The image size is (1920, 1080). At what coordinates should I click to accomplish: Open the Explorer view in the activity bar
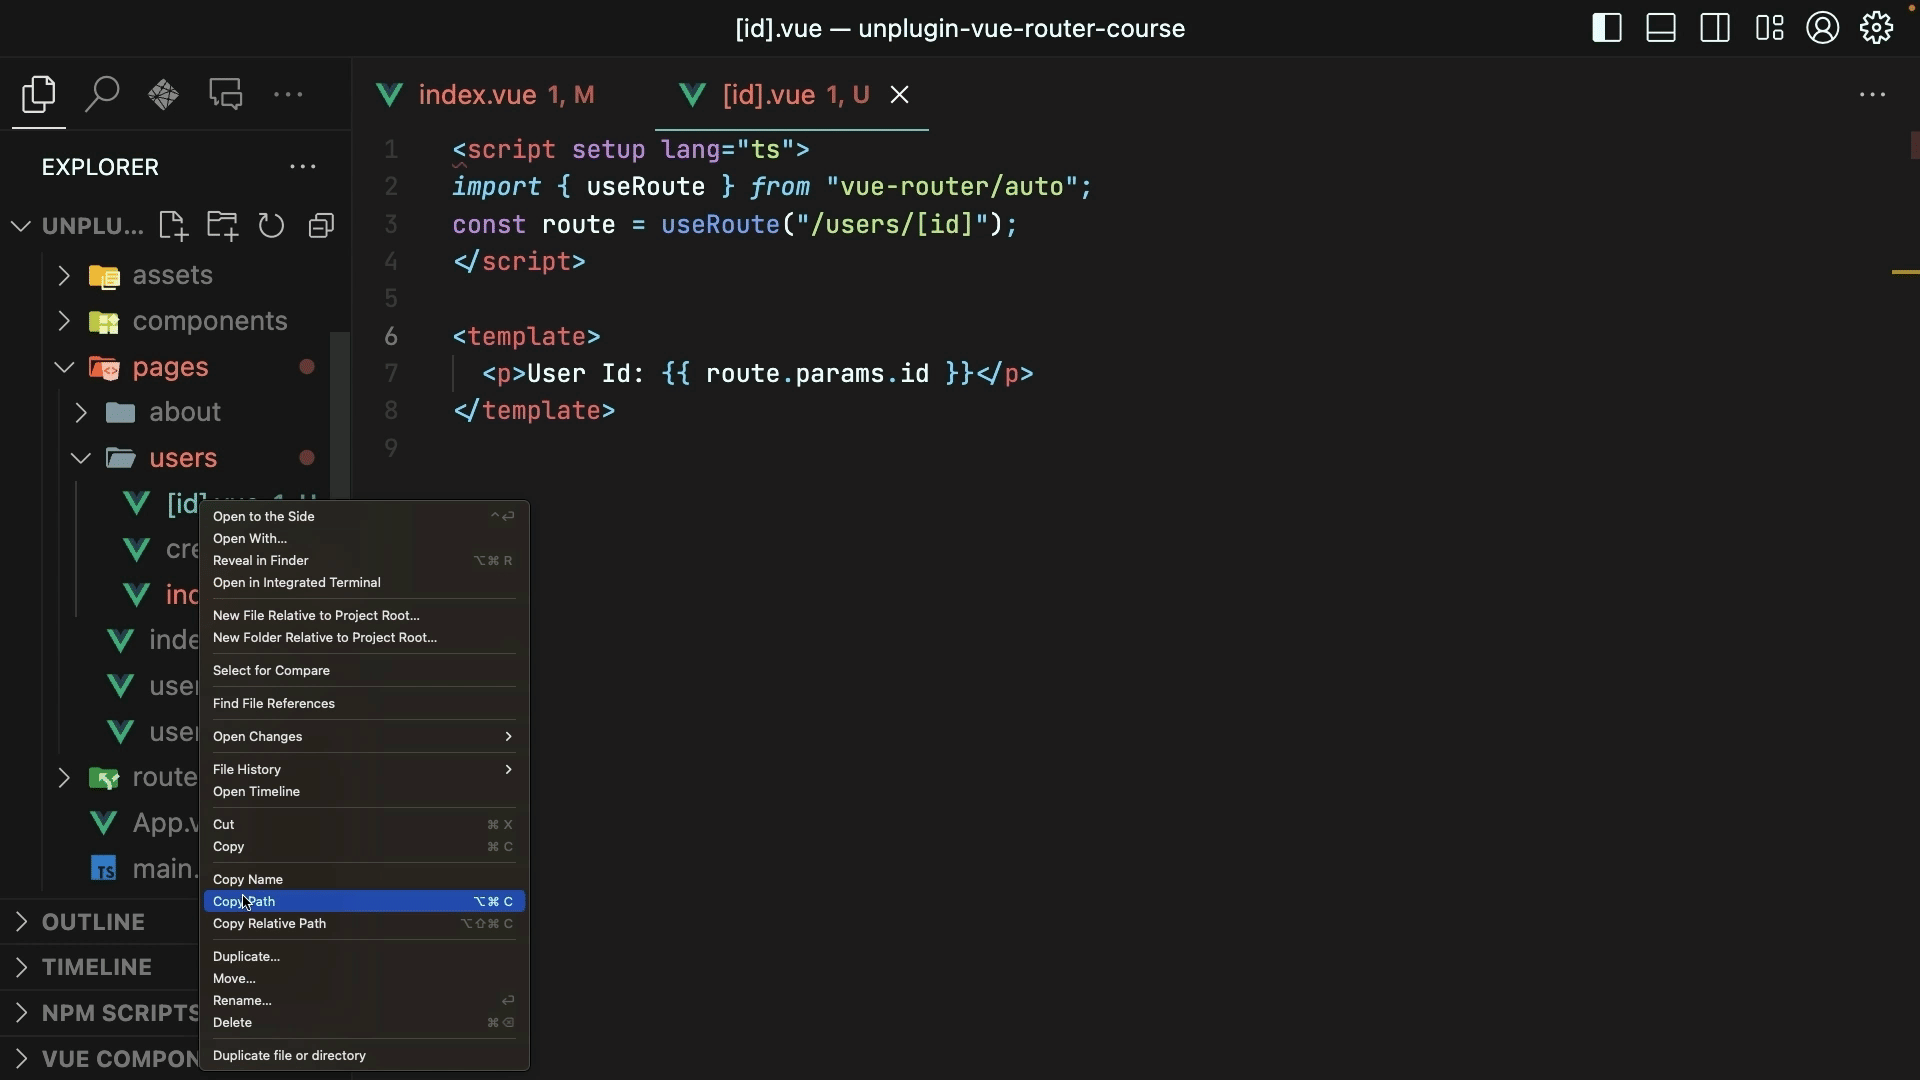(39, 95)
